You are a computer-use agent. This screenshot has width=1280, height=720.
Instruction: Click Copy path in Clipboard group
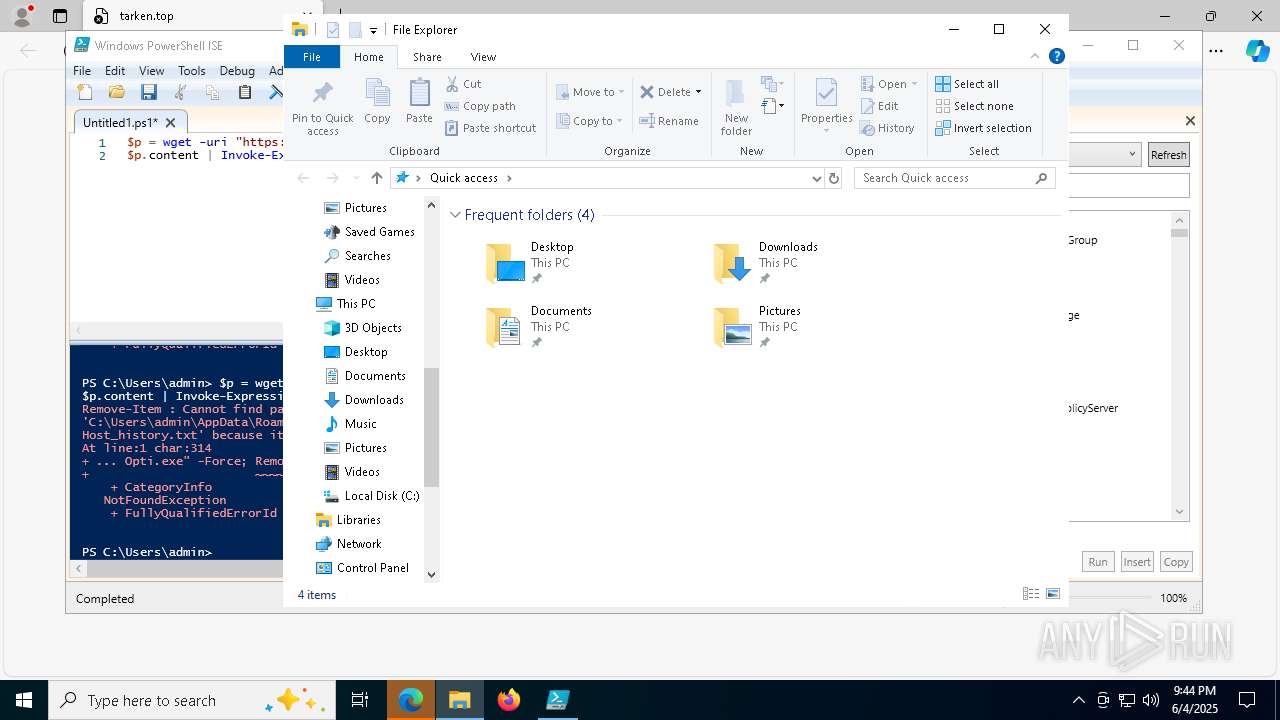coord(480,106)
